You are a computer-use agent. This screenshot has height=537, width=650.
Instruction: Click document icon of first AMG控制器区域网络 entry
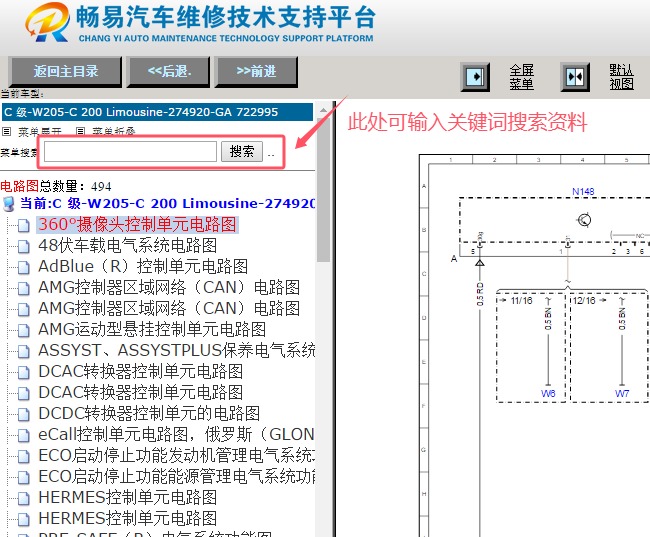click(23, 288)
